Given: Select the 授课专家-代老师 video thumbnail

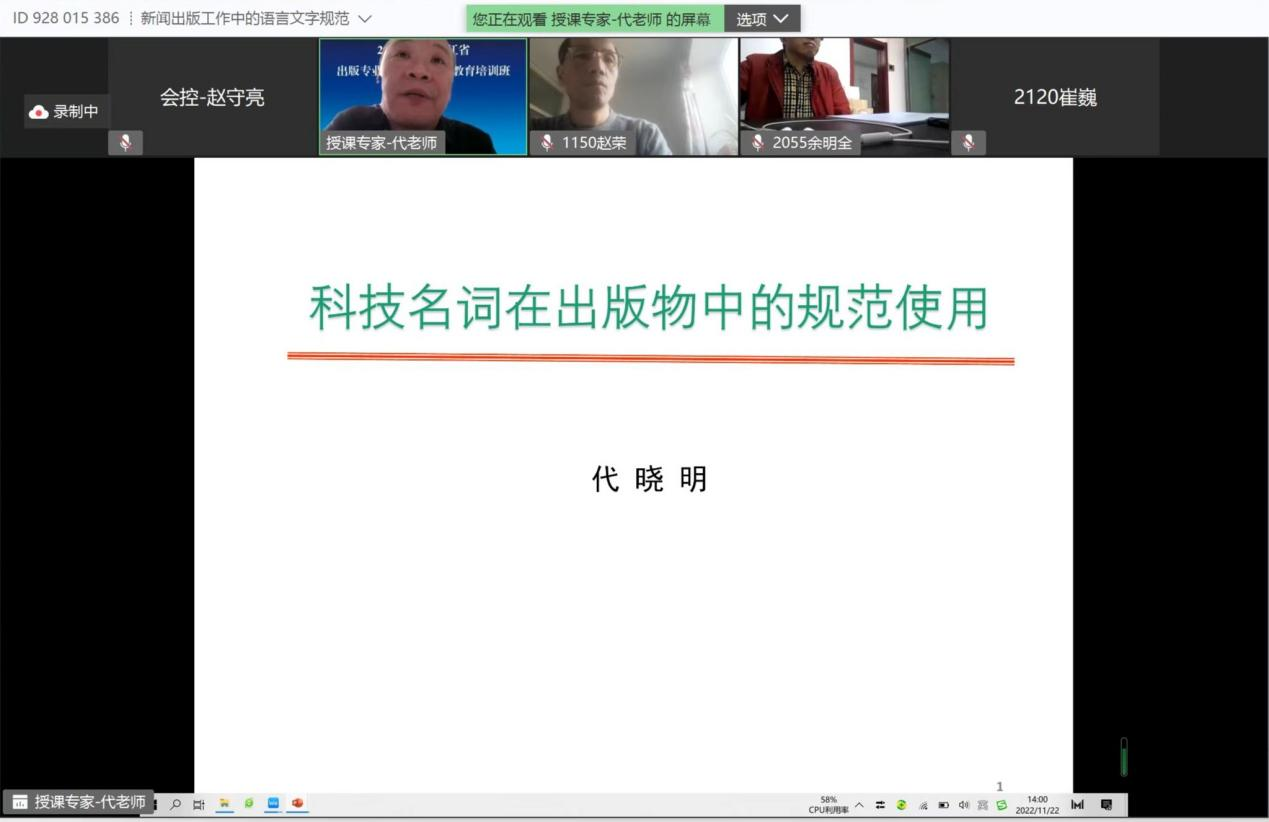Looking at the screenshot, I should tap(422, 95).
